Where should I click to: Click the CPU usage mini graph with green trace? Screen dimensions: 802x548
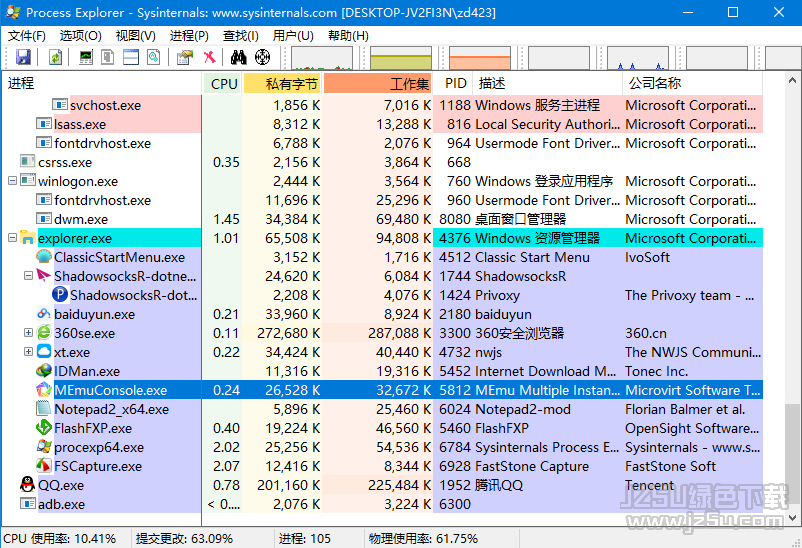click(322, 58)
